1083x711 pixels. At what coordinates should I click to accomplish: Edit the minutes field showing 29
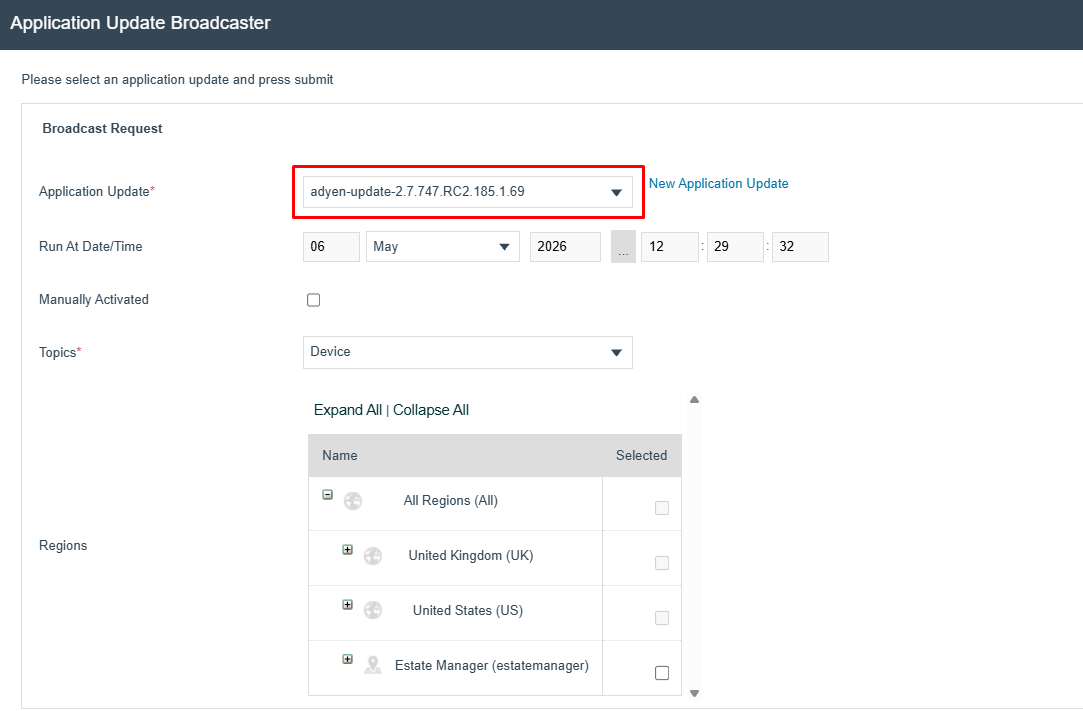(735, 247)
